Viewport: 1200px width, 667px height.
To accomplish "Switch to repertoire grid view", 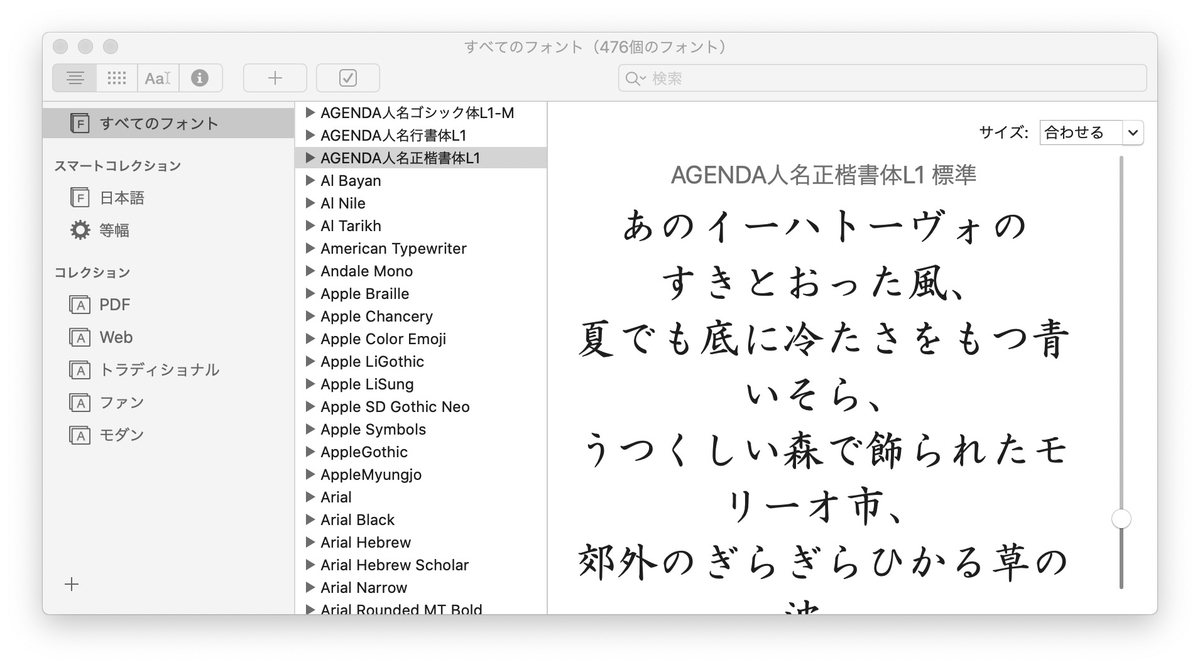I will [x=117, y=78].
